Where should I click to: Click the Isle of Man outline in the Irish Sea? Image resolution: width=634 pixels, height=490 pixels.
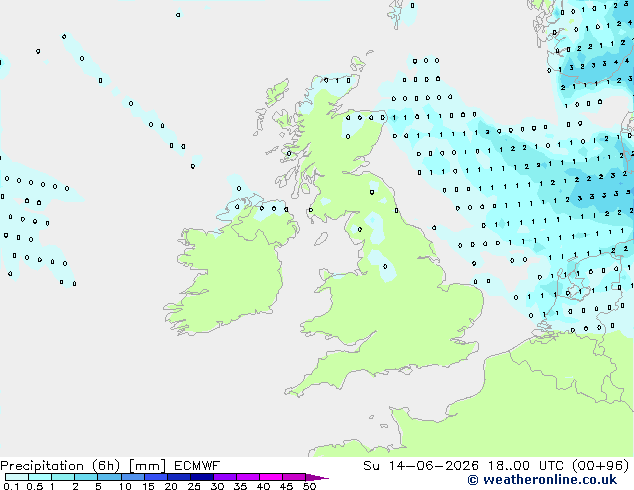[321, 239]
